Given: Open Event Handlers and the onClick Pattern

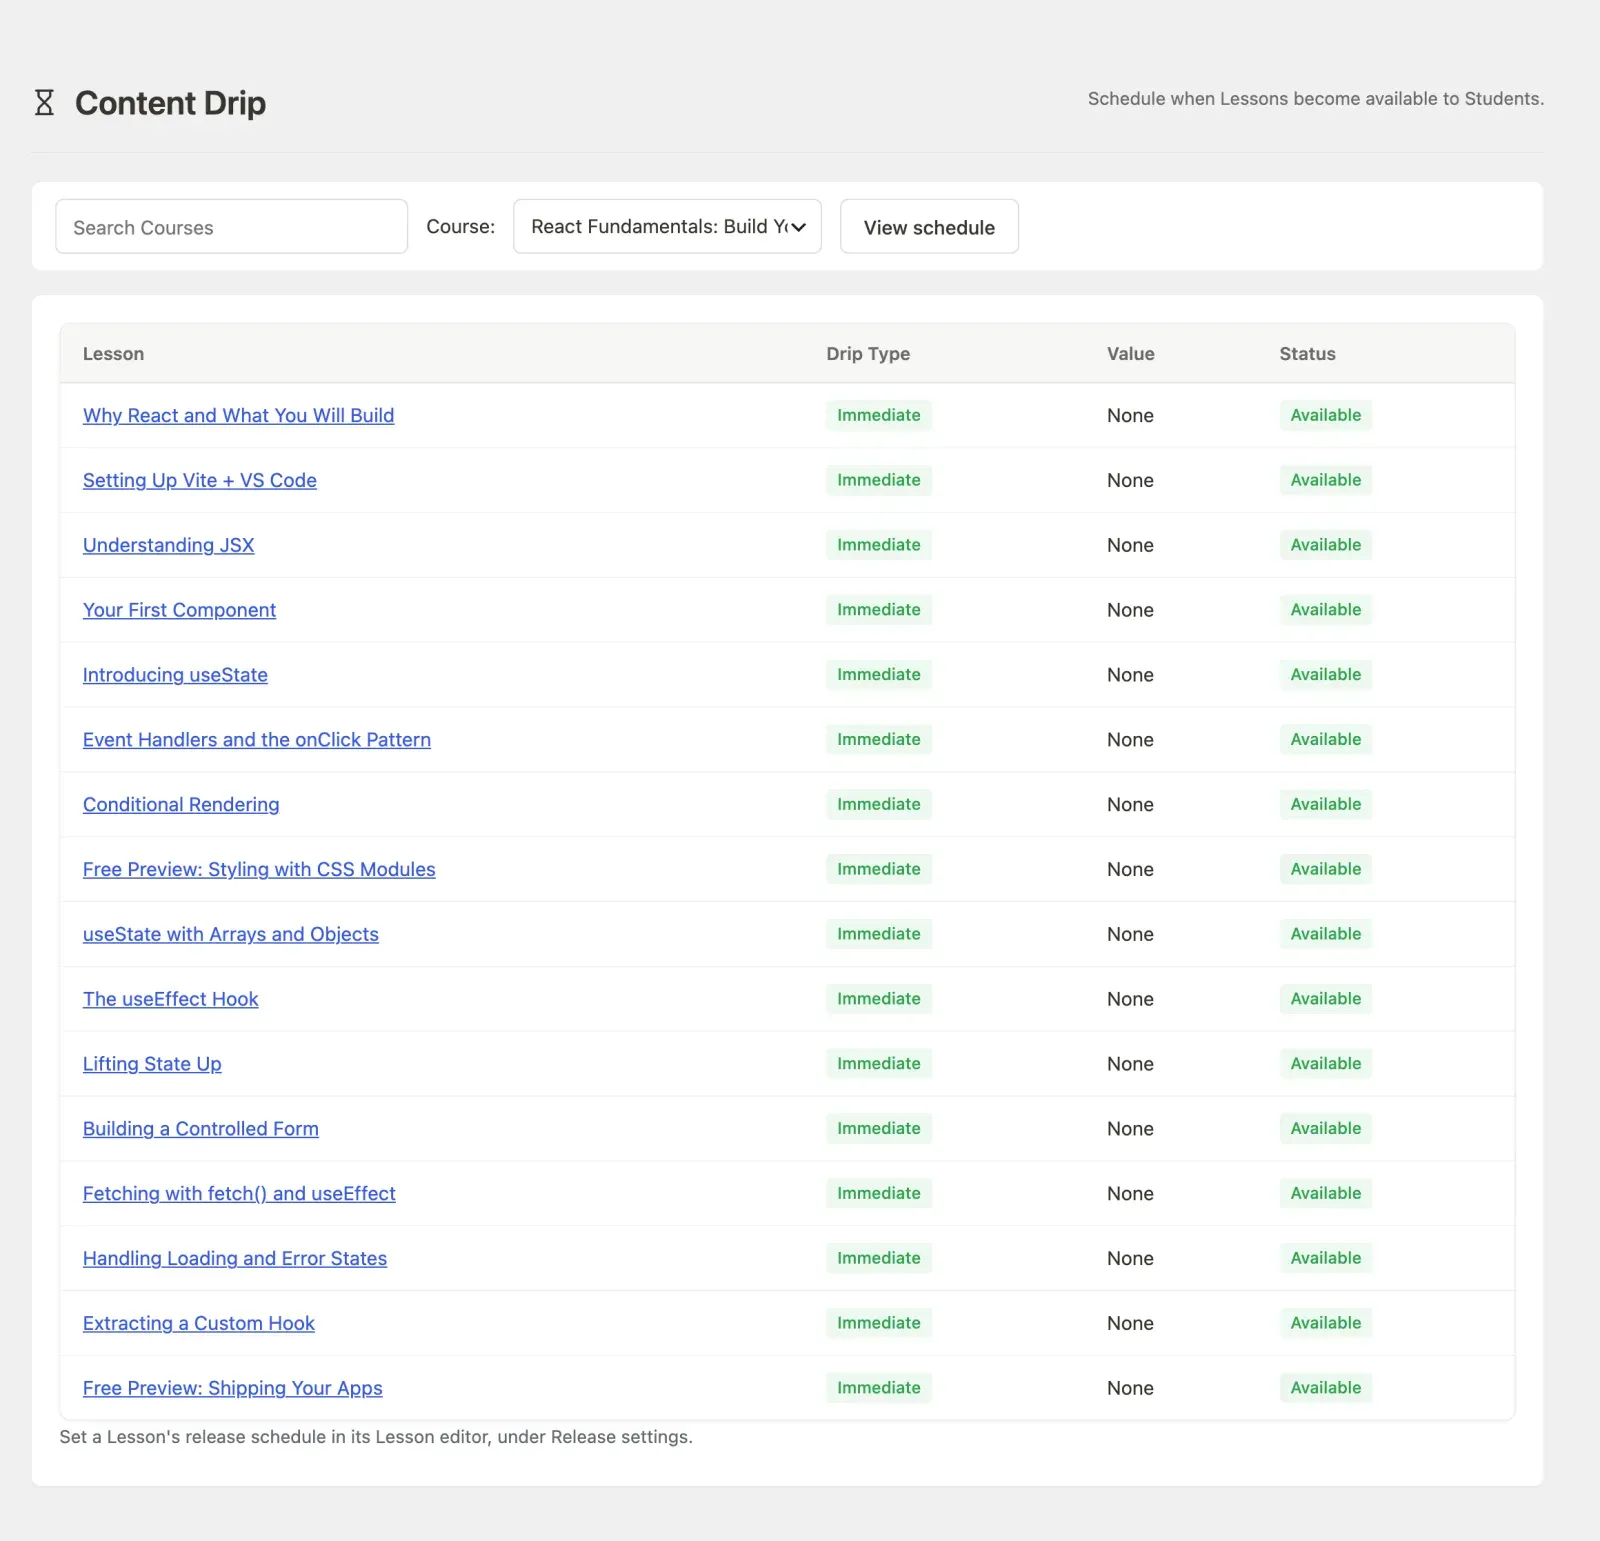Looking at the screenshot, I should click(x=257, y=740).
